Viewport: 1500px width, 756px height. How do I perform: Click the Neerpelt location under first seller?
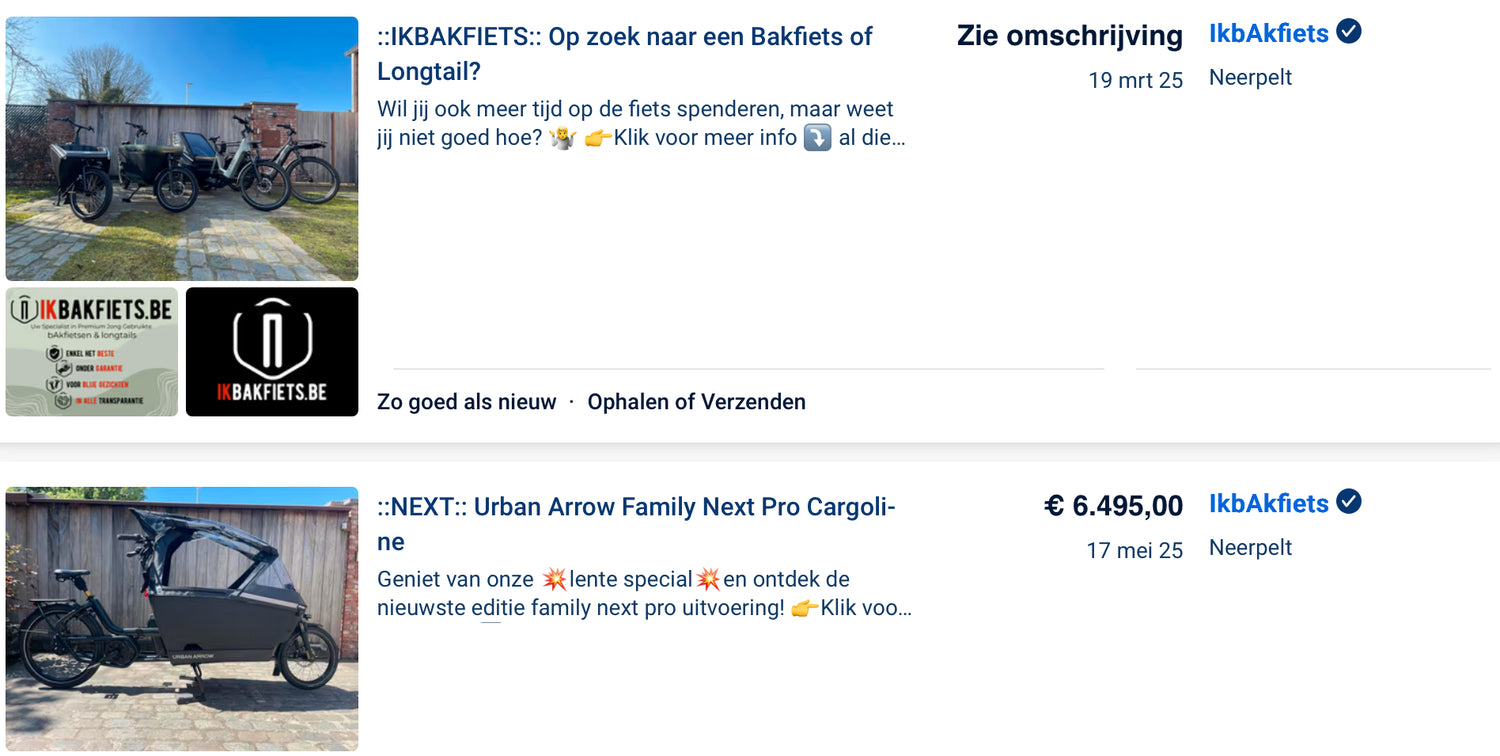(1250, 77)
